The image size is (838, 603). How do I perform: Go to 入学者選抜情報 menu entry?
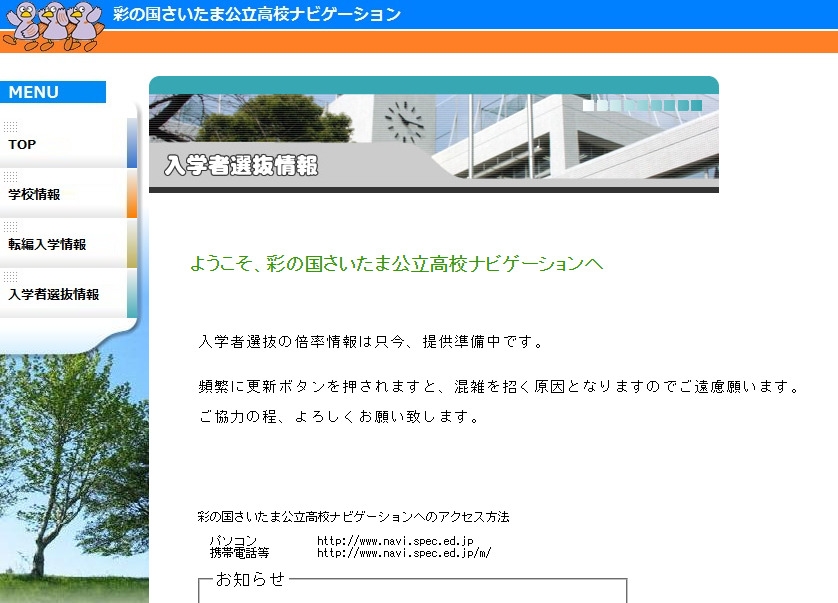pos(68,293)
